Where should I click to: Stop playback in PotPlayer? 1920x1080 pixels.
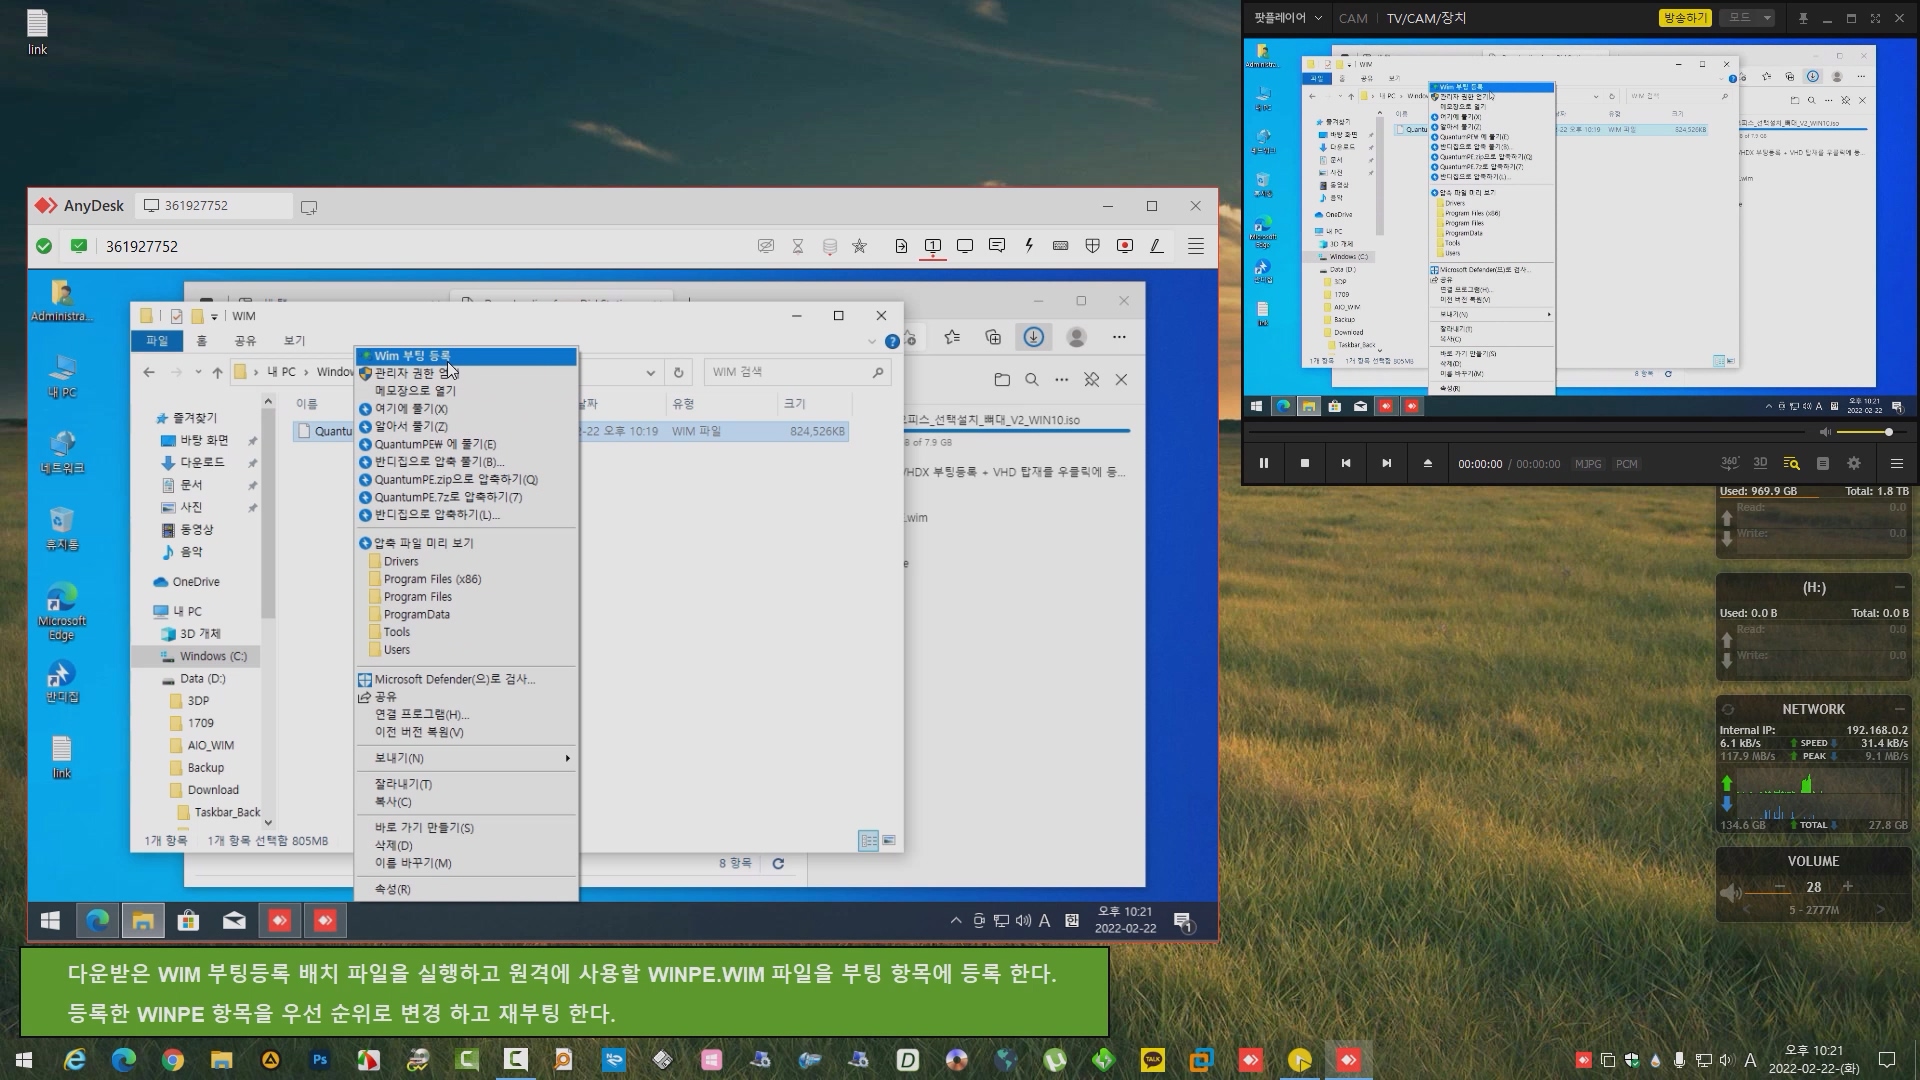point(1305,463)
